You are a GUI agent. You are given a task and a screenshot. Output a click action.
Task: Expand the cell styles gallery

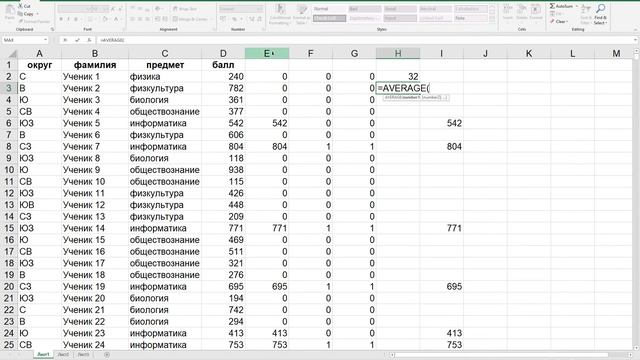[492, 20]
